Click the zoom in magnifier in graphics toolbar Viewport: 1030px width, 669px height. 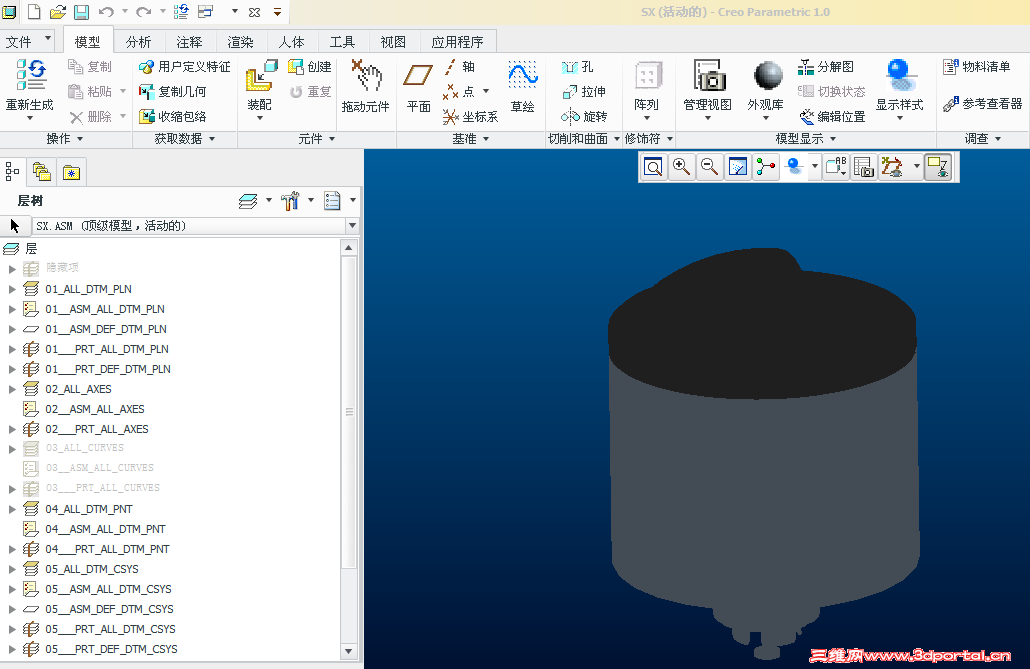tap(682, 168)
